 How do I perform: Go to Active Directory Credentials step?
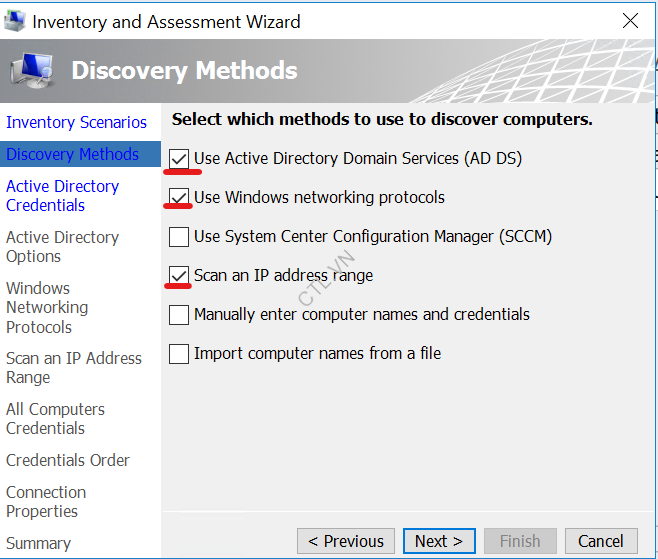point(63,196)
